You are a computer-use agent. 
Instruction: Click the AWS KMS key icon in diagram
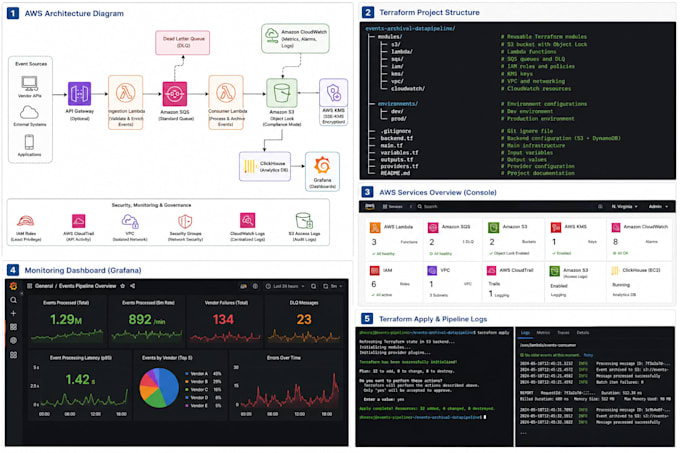333,93
